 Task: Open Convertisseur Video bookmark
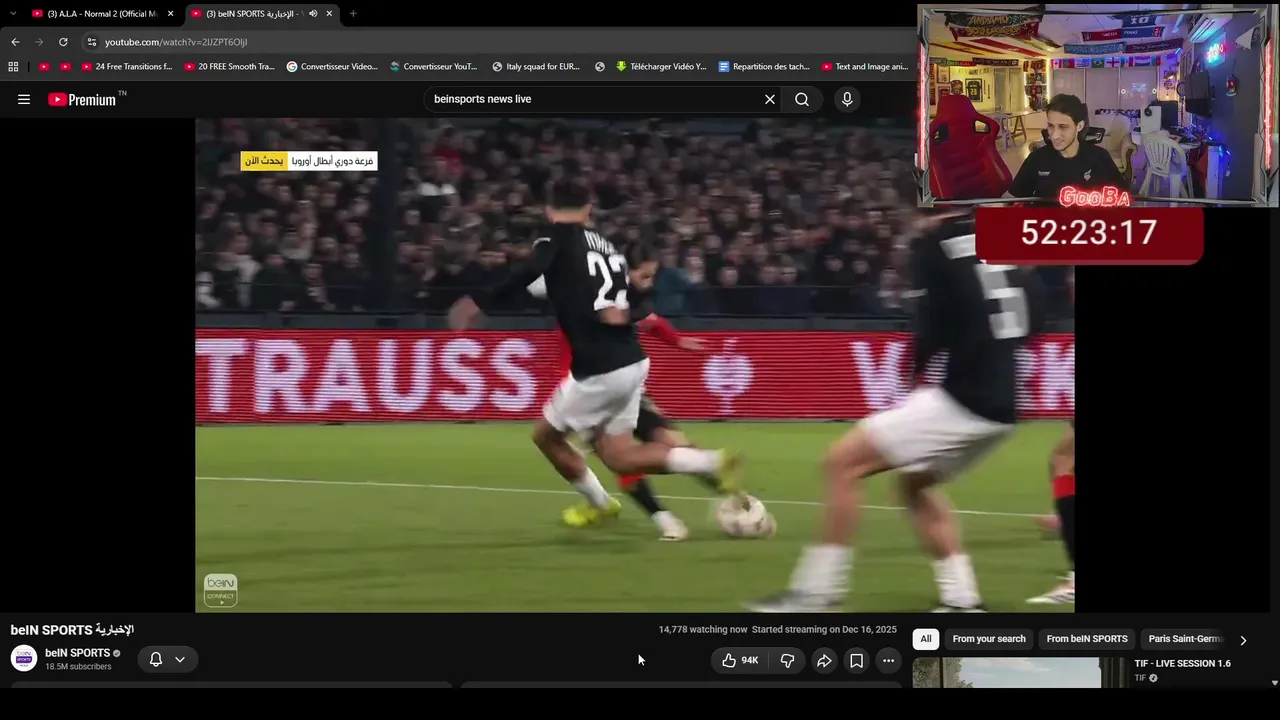click(332, 67)
